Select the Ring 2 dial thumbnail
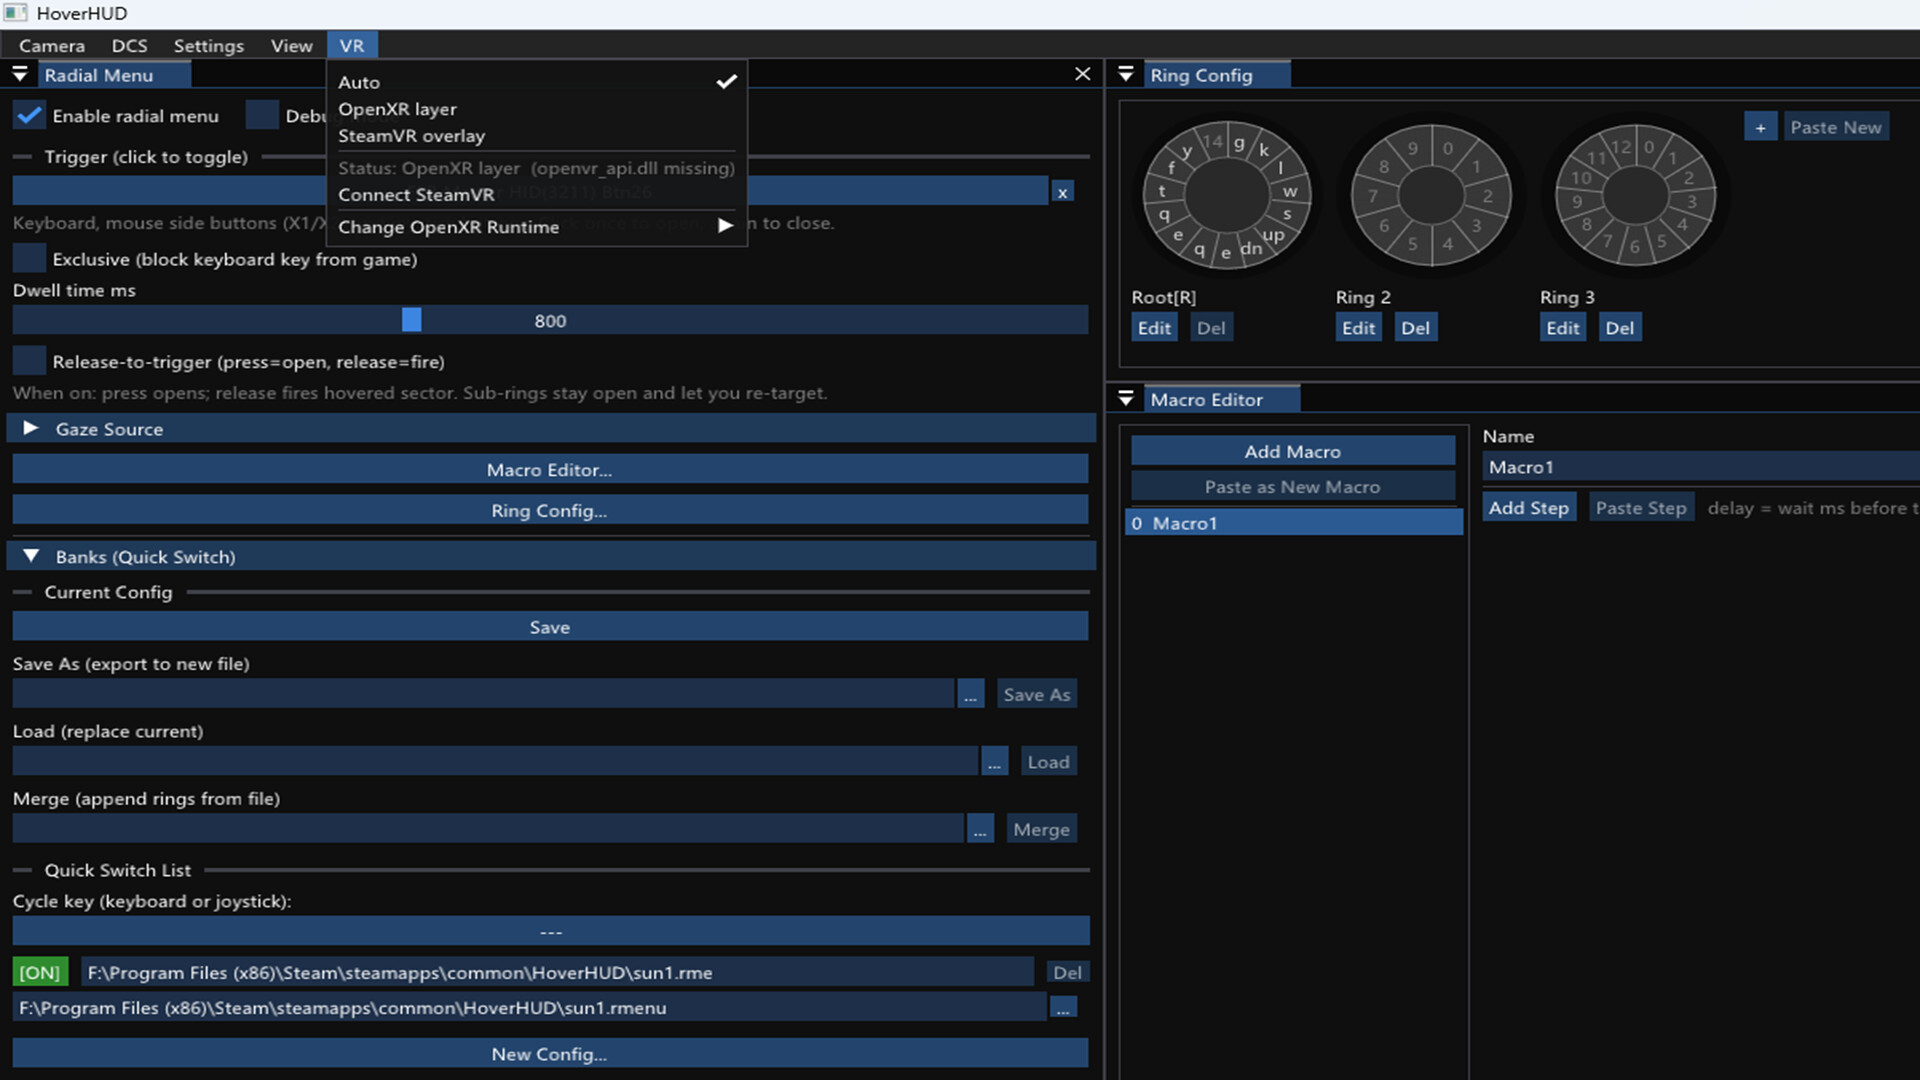Image resolution: width=1920 pixels, height=1080 pixels. pos(1431,195)
